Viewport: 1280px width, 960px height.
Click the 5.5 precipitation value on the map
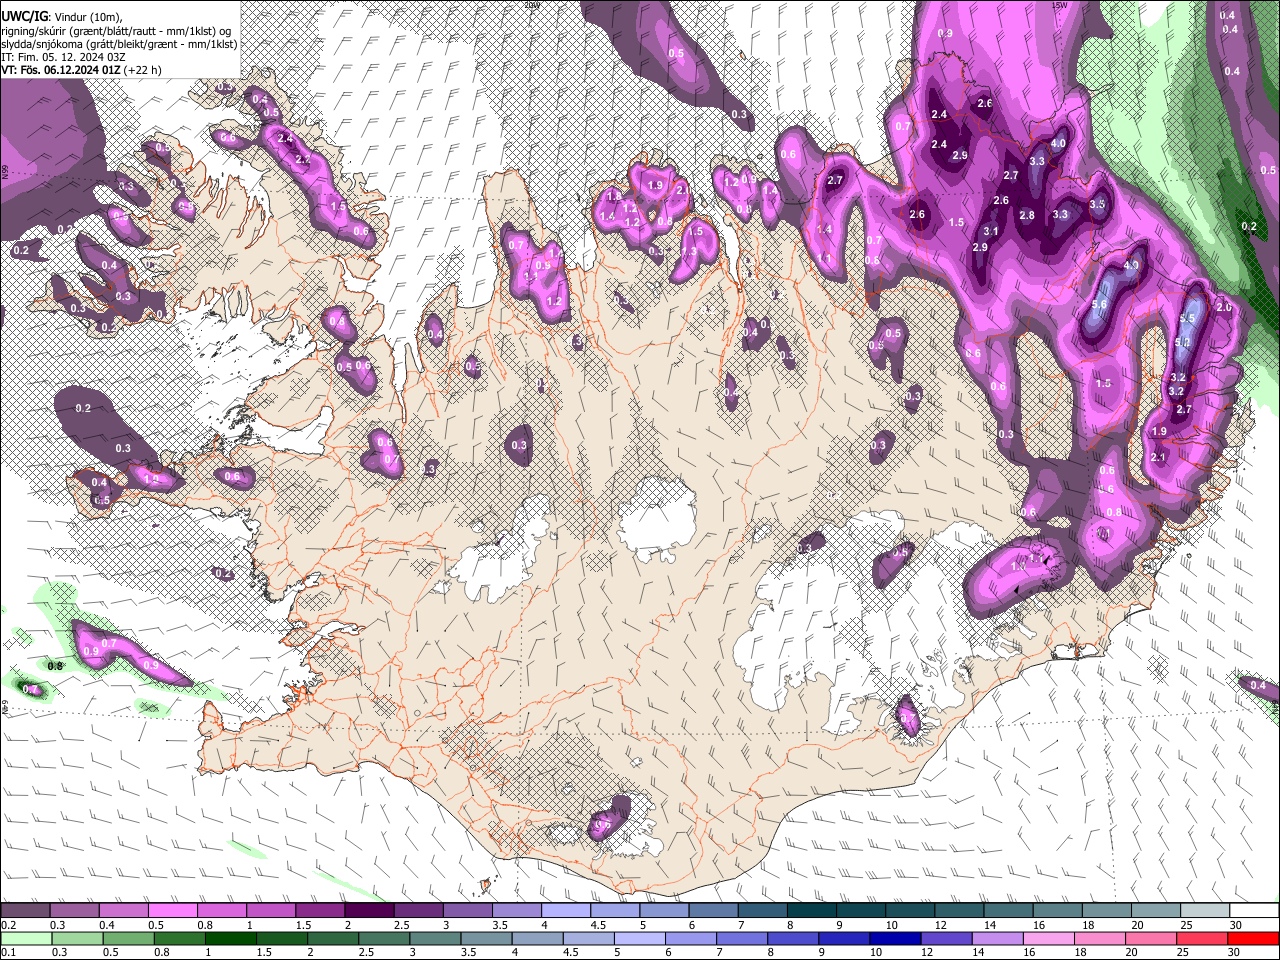tap(1187, 318)
